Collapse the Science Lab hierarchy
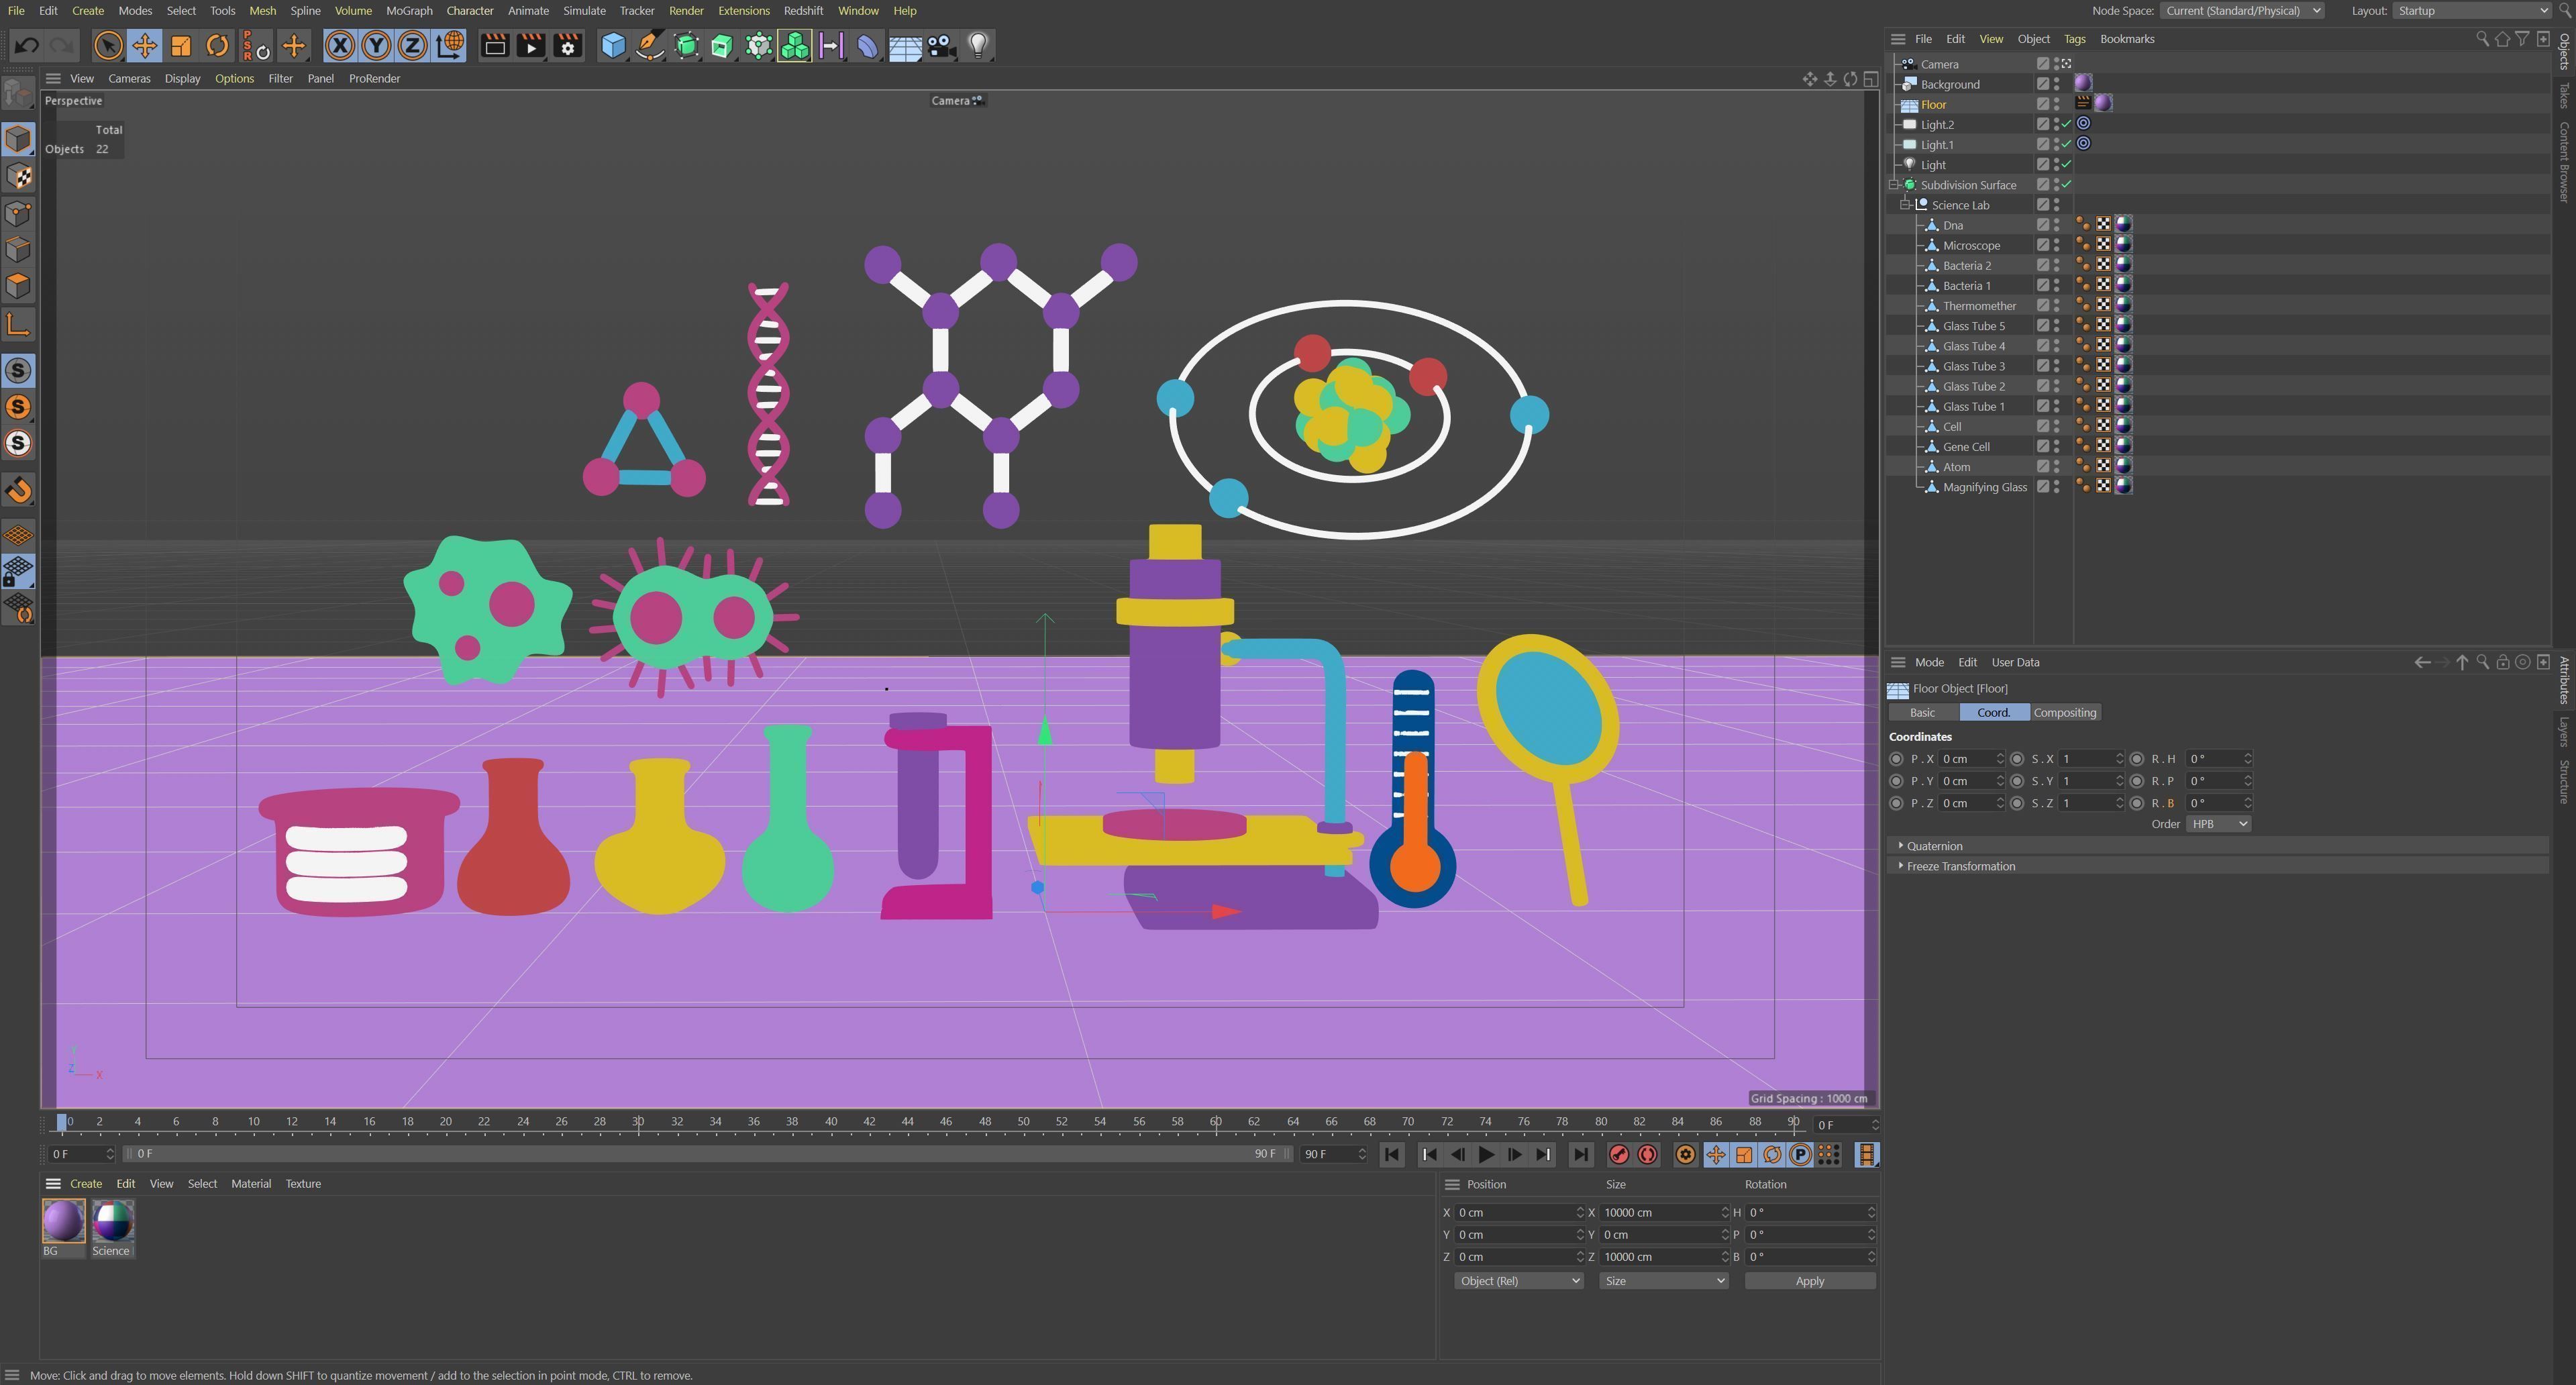The width and height of the screenshot is (2576, 1385). pos(1904,204)
